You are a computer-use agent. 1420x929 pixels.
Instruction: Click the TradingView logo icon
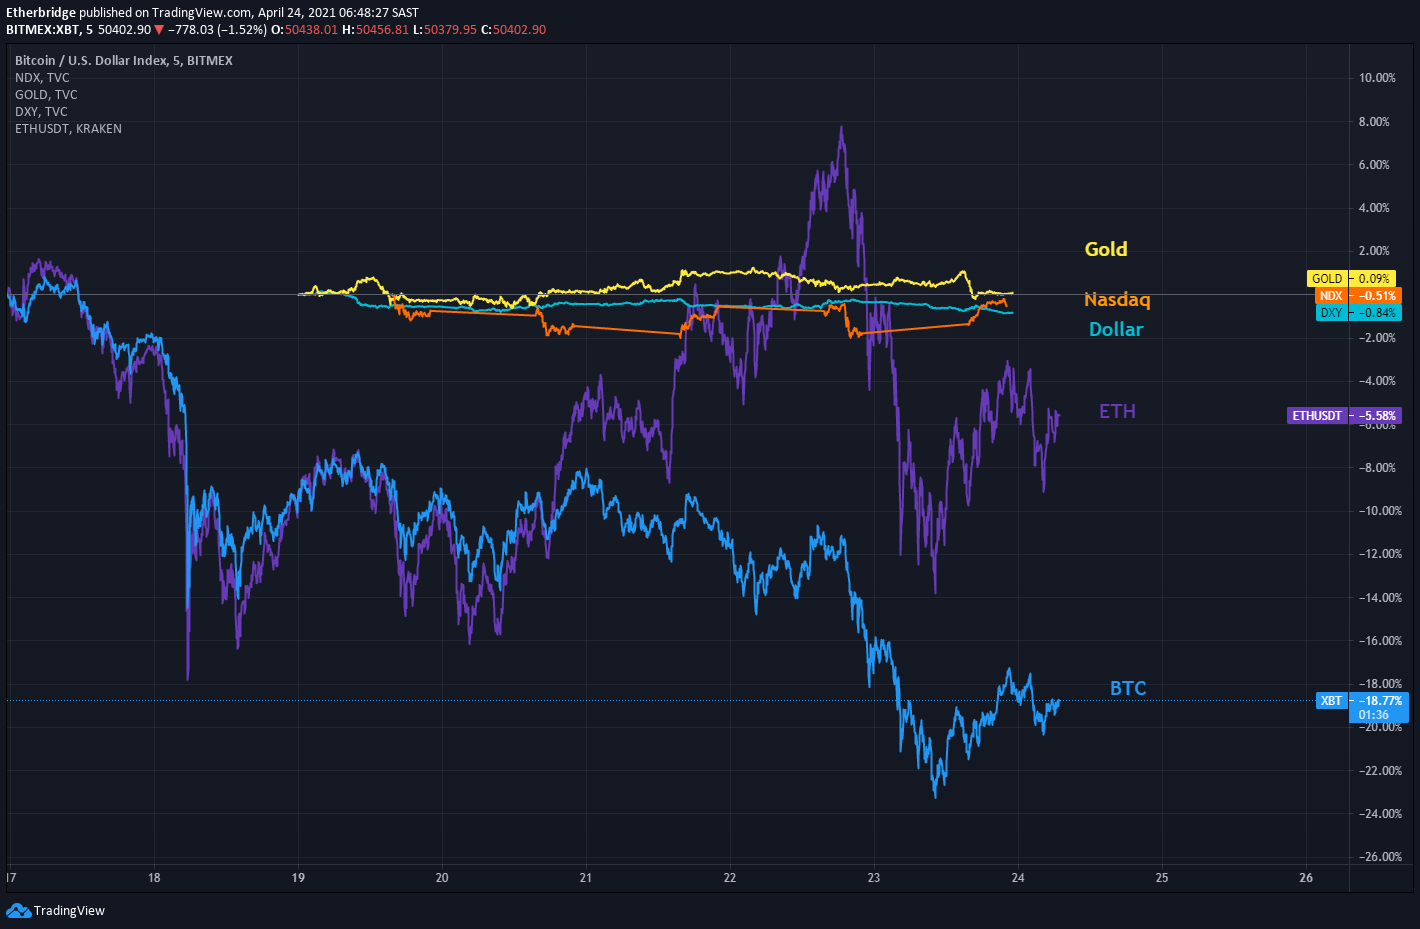coord(18,910)
